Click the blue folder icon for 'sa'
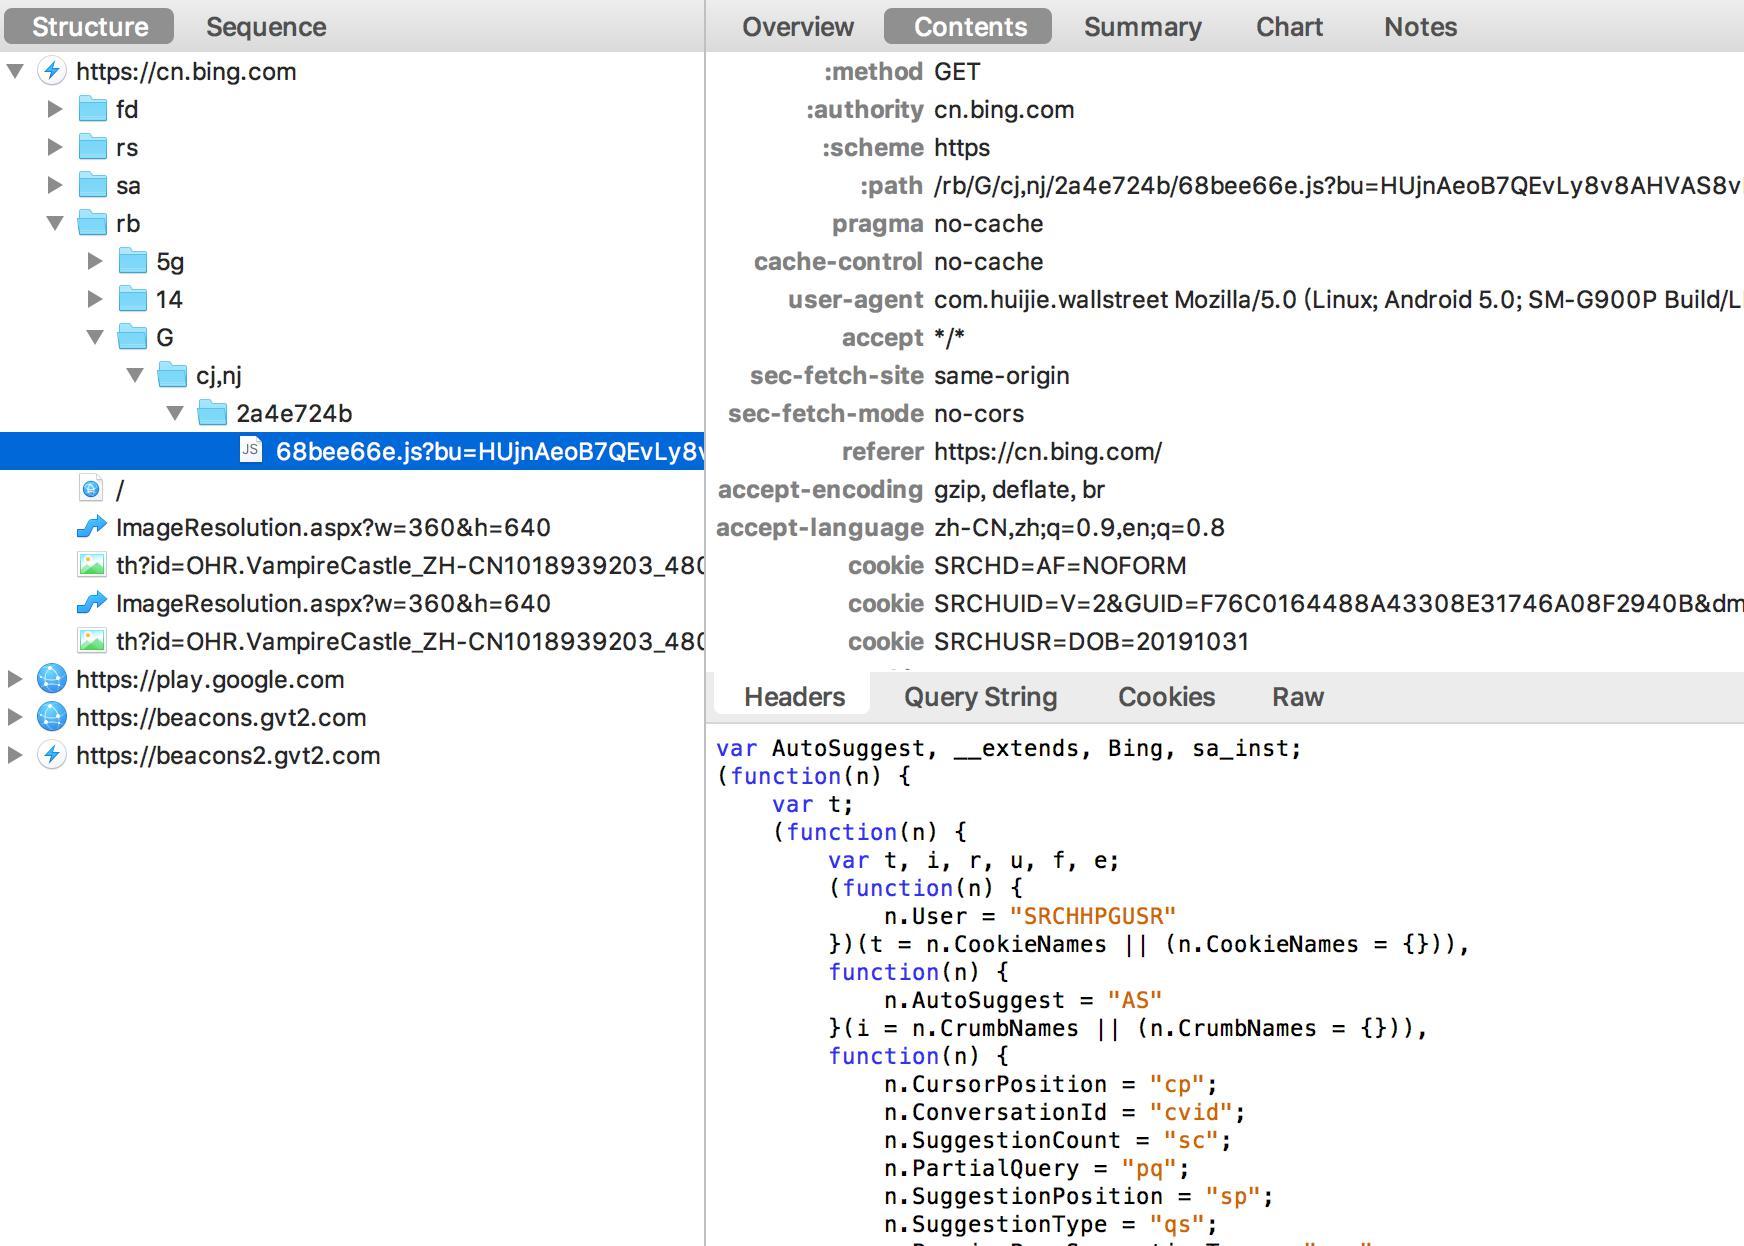Image resolution: width=1744 pixels, height=1246 pixels. [93, 185]
